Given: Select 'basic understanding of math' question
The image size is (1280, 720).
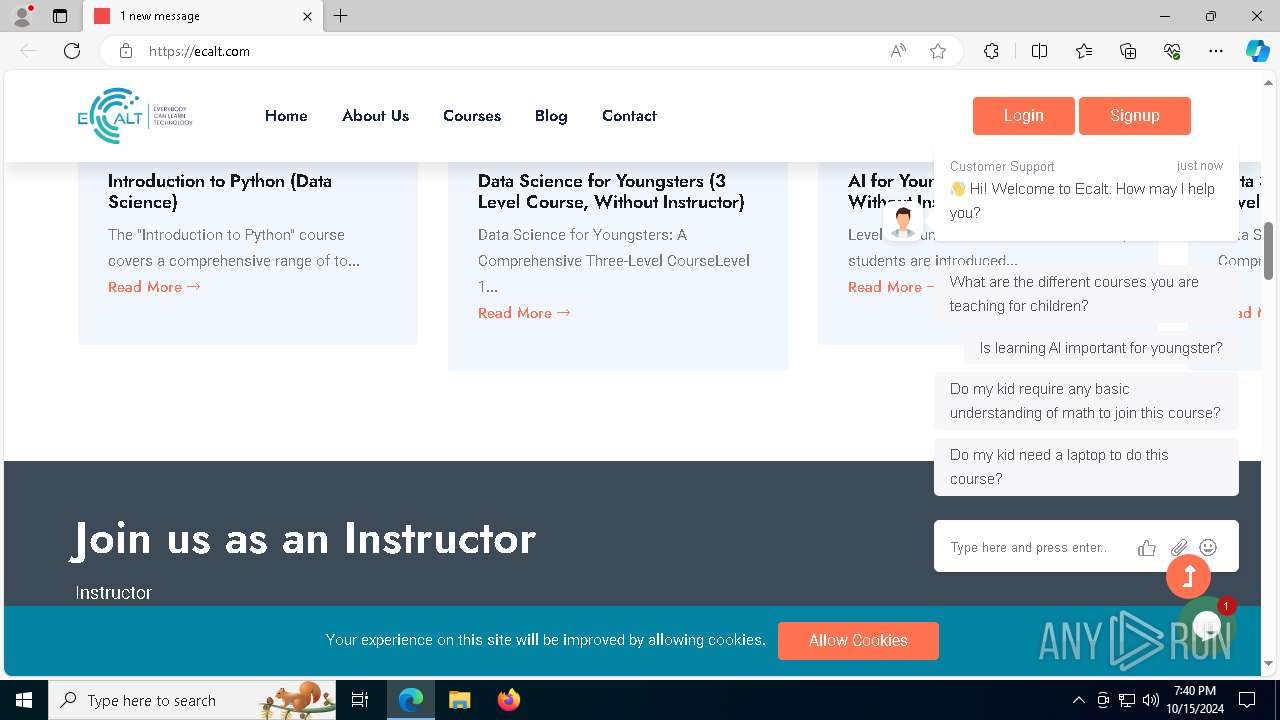Looking at the screenshot, I should (x=1086, y=401).
